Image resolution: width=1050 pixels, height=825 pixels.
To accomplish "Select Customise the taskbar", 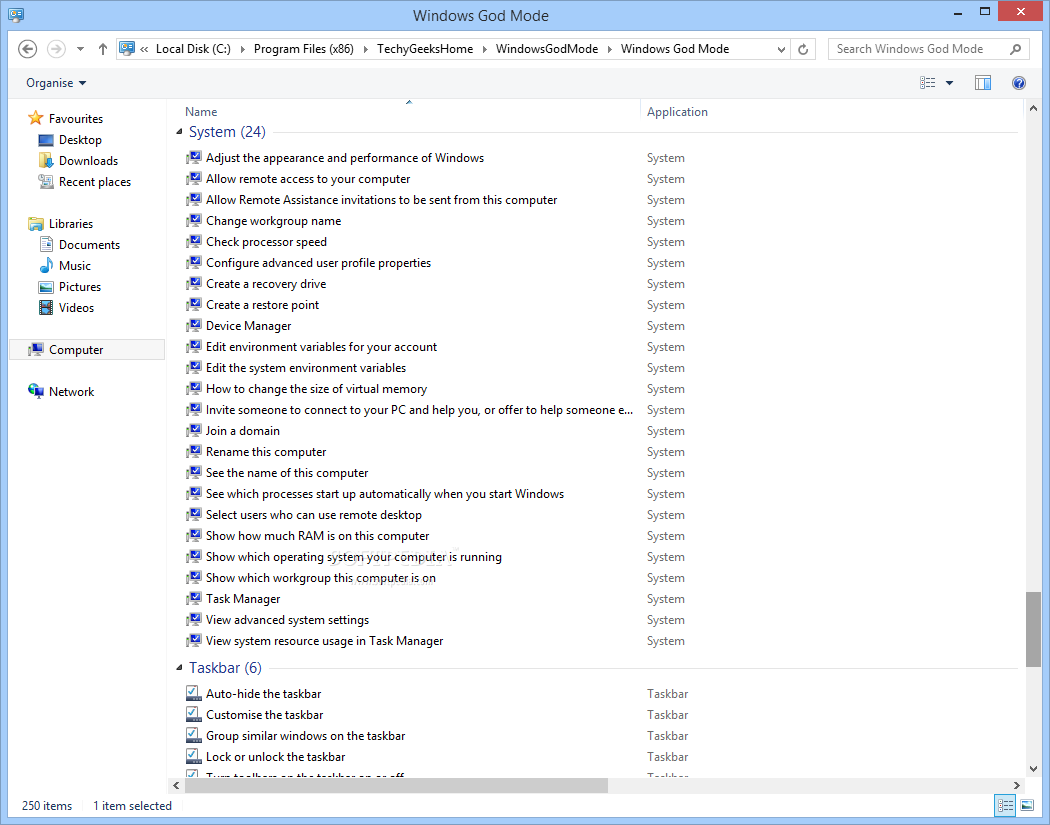I will tap(265, 715).
